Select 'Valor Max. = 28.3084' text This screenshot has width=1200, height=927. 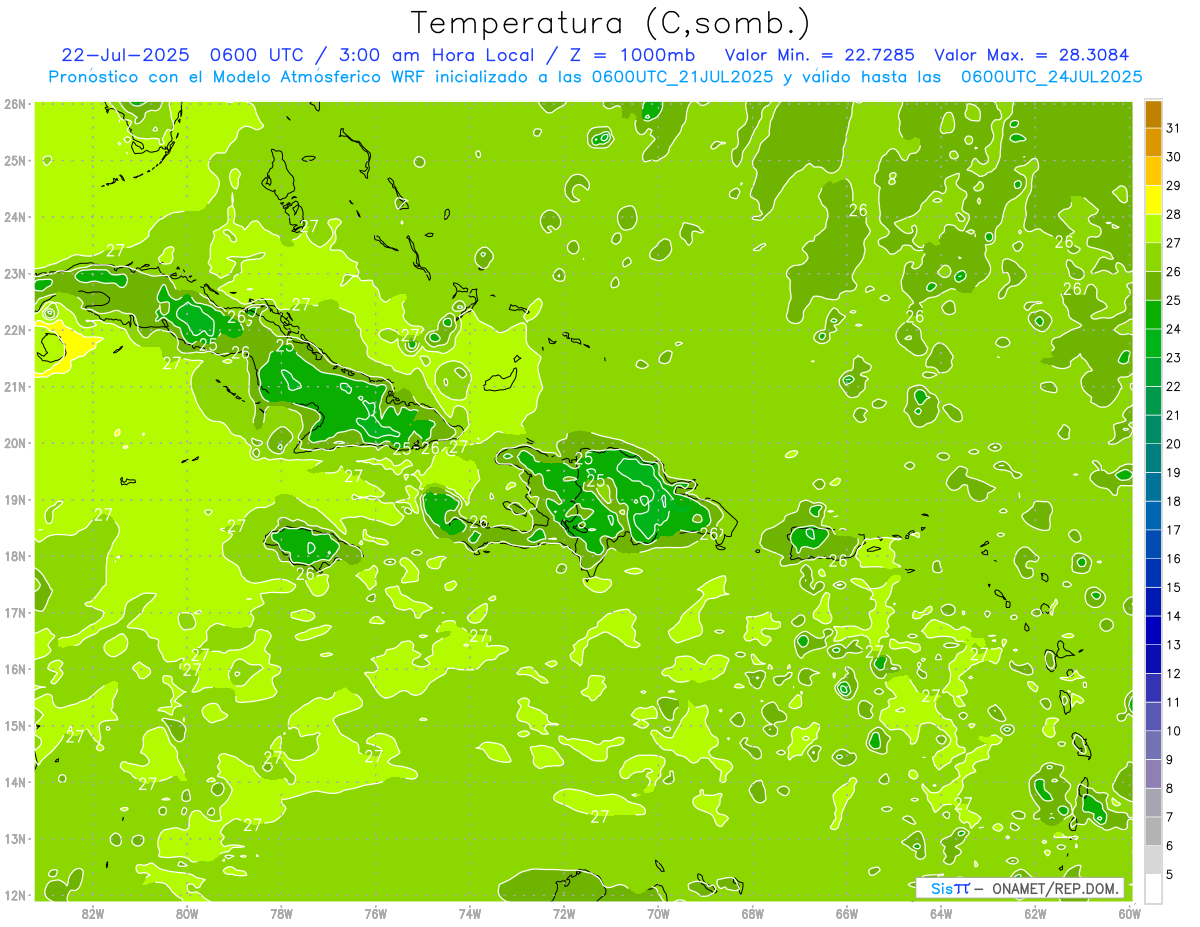(1030, 55)
